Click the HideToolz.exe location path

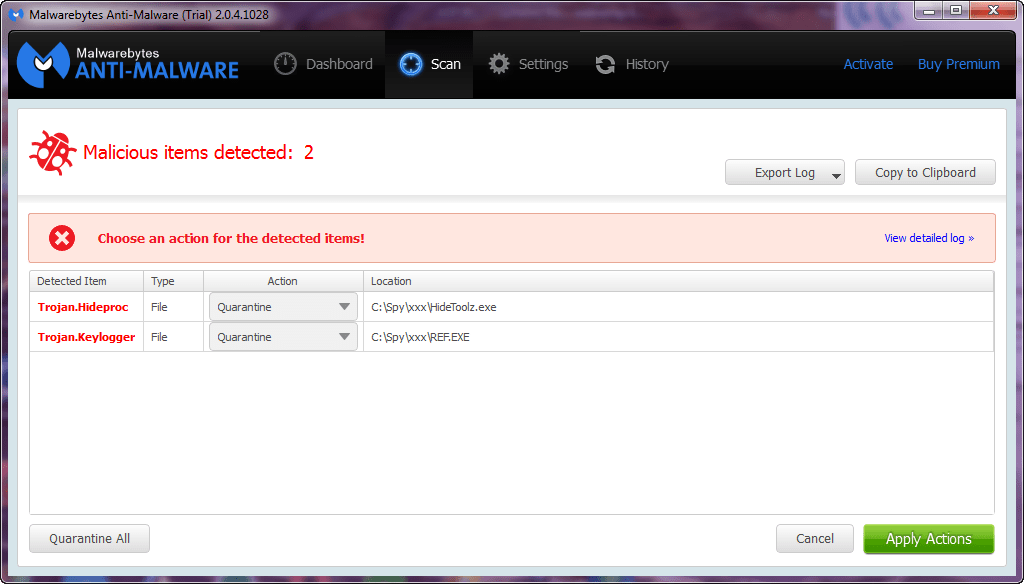point(434,307)
